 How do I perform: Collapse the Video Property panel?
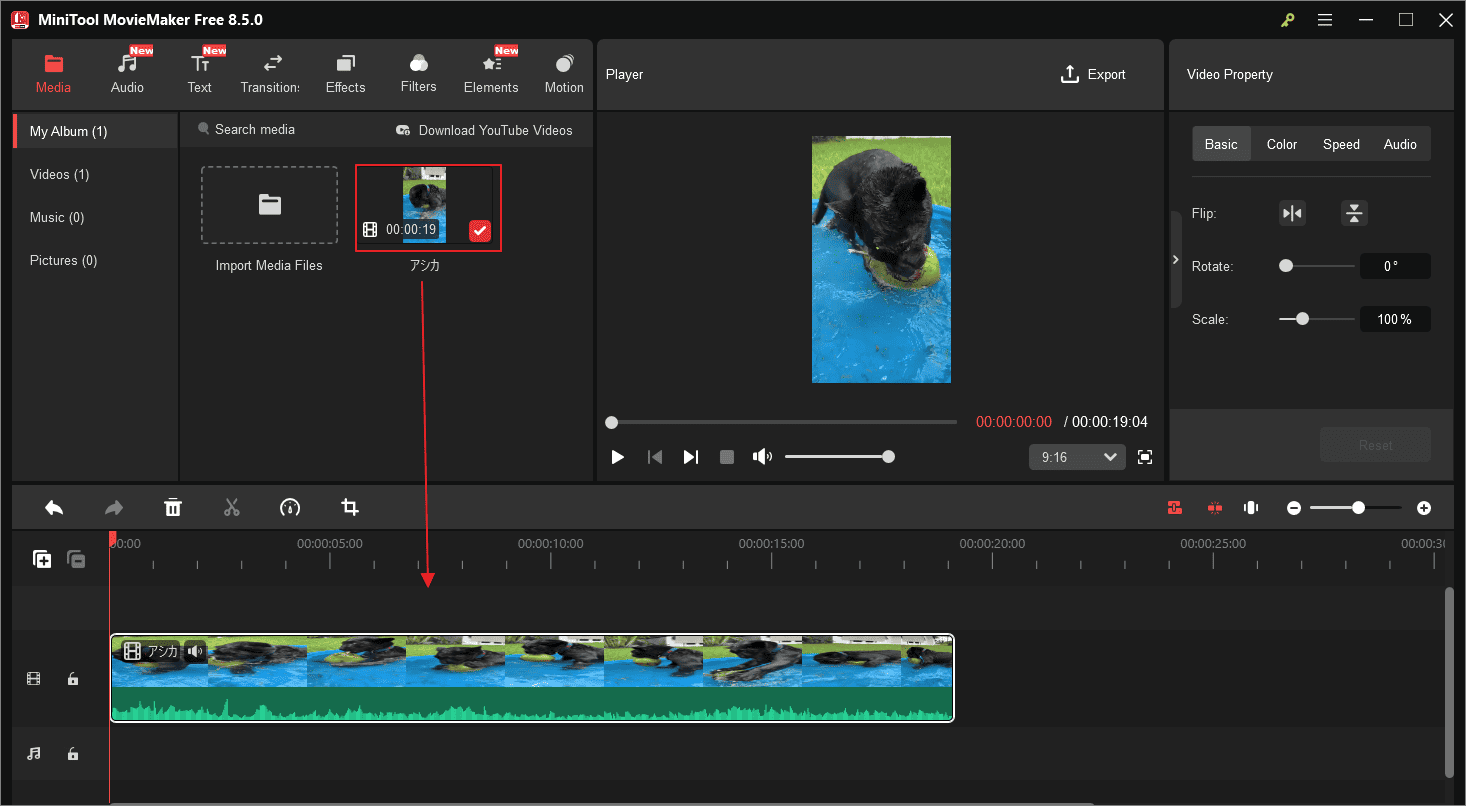point(1176,258)
